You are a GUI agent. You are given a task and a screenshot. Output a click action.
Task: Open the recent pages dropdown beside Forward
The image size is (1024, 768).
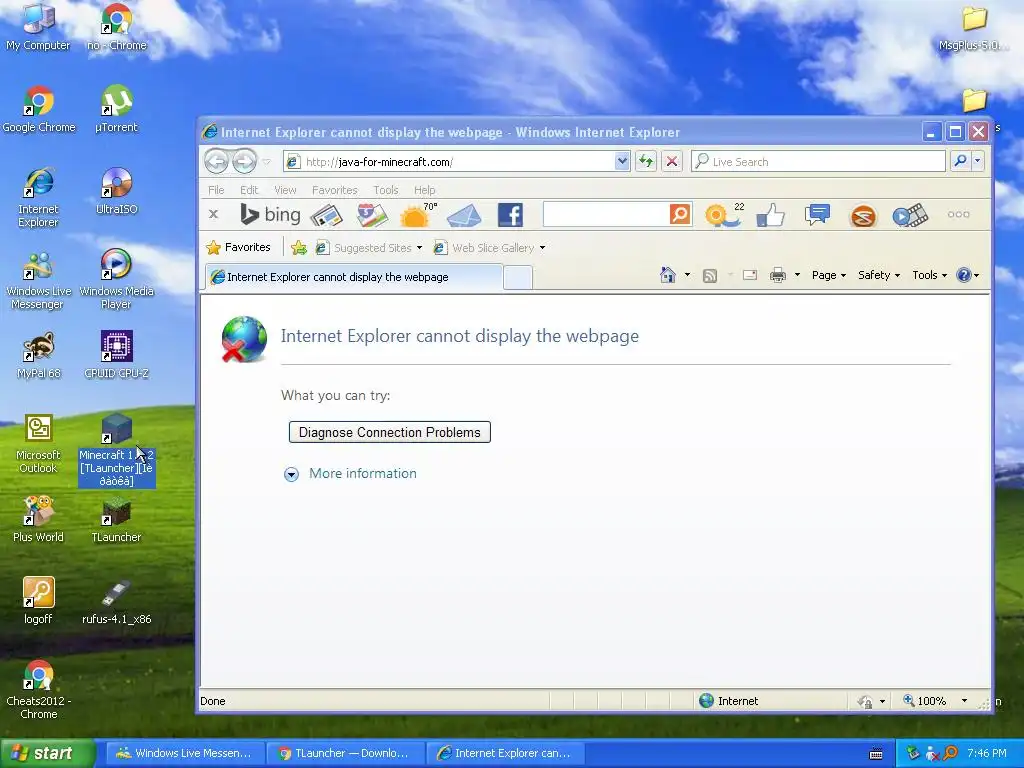(x=266, y=161)
